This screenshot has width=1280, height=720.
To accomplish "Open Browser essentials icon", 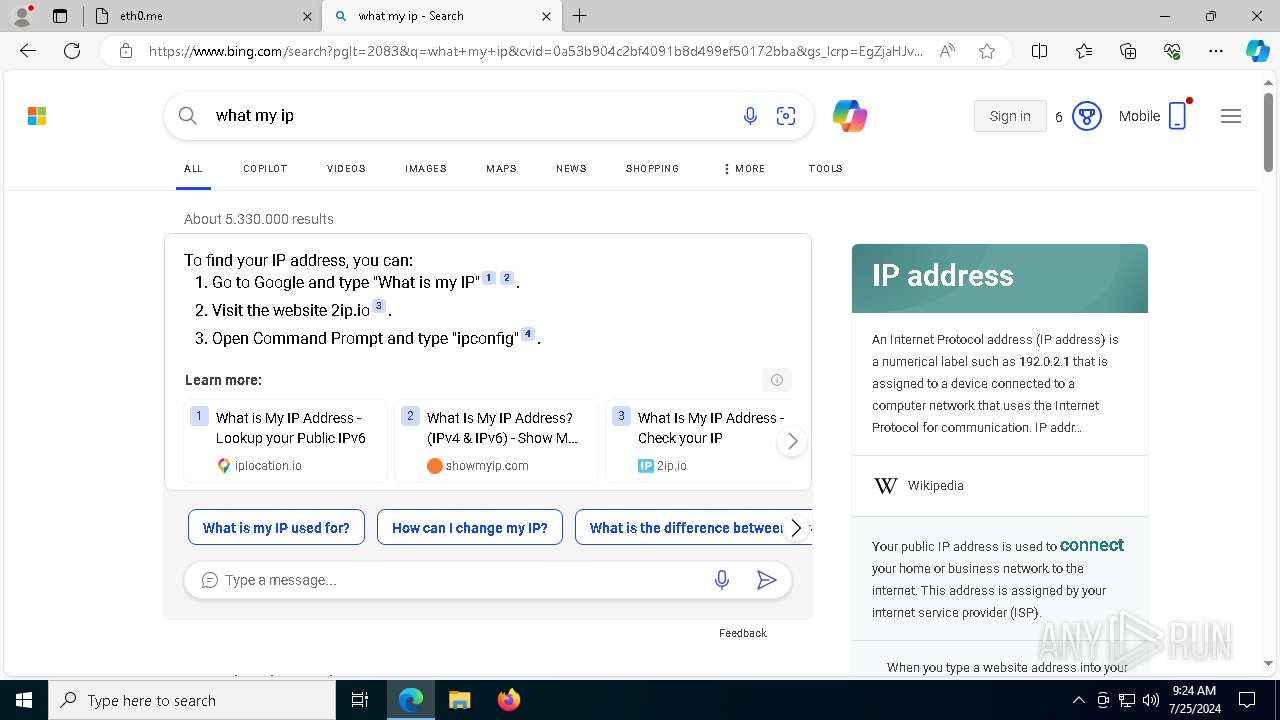I will pos(1172,51).
